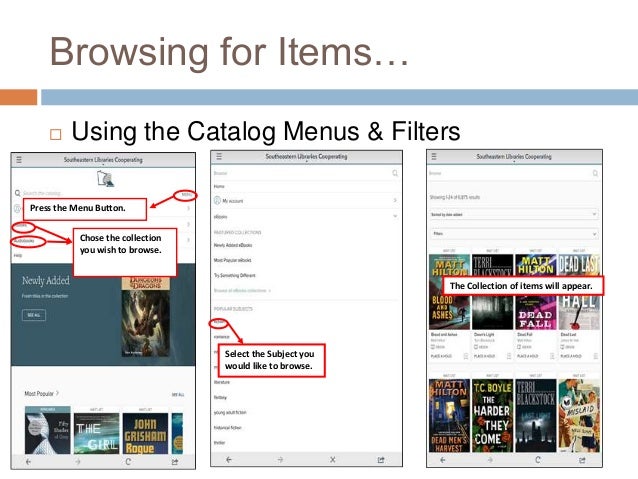The image size is (638, 479).
Task: Select the thriller subject
Action: pos(219,442)
